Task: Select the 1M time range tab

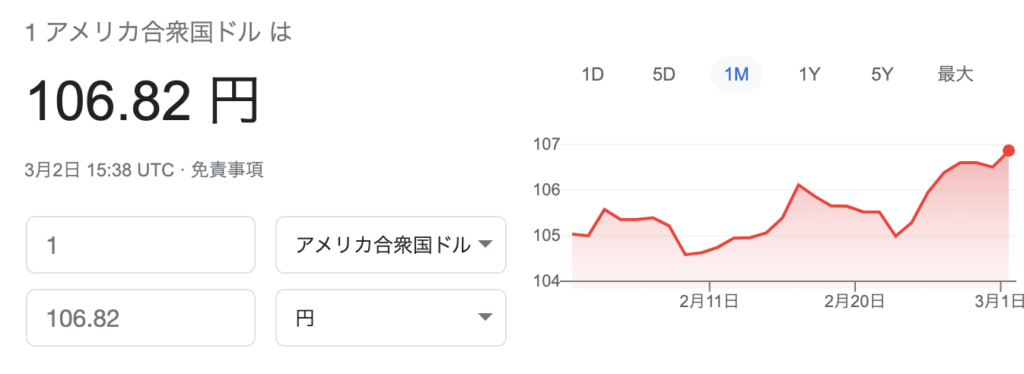Action: (736, 74)
